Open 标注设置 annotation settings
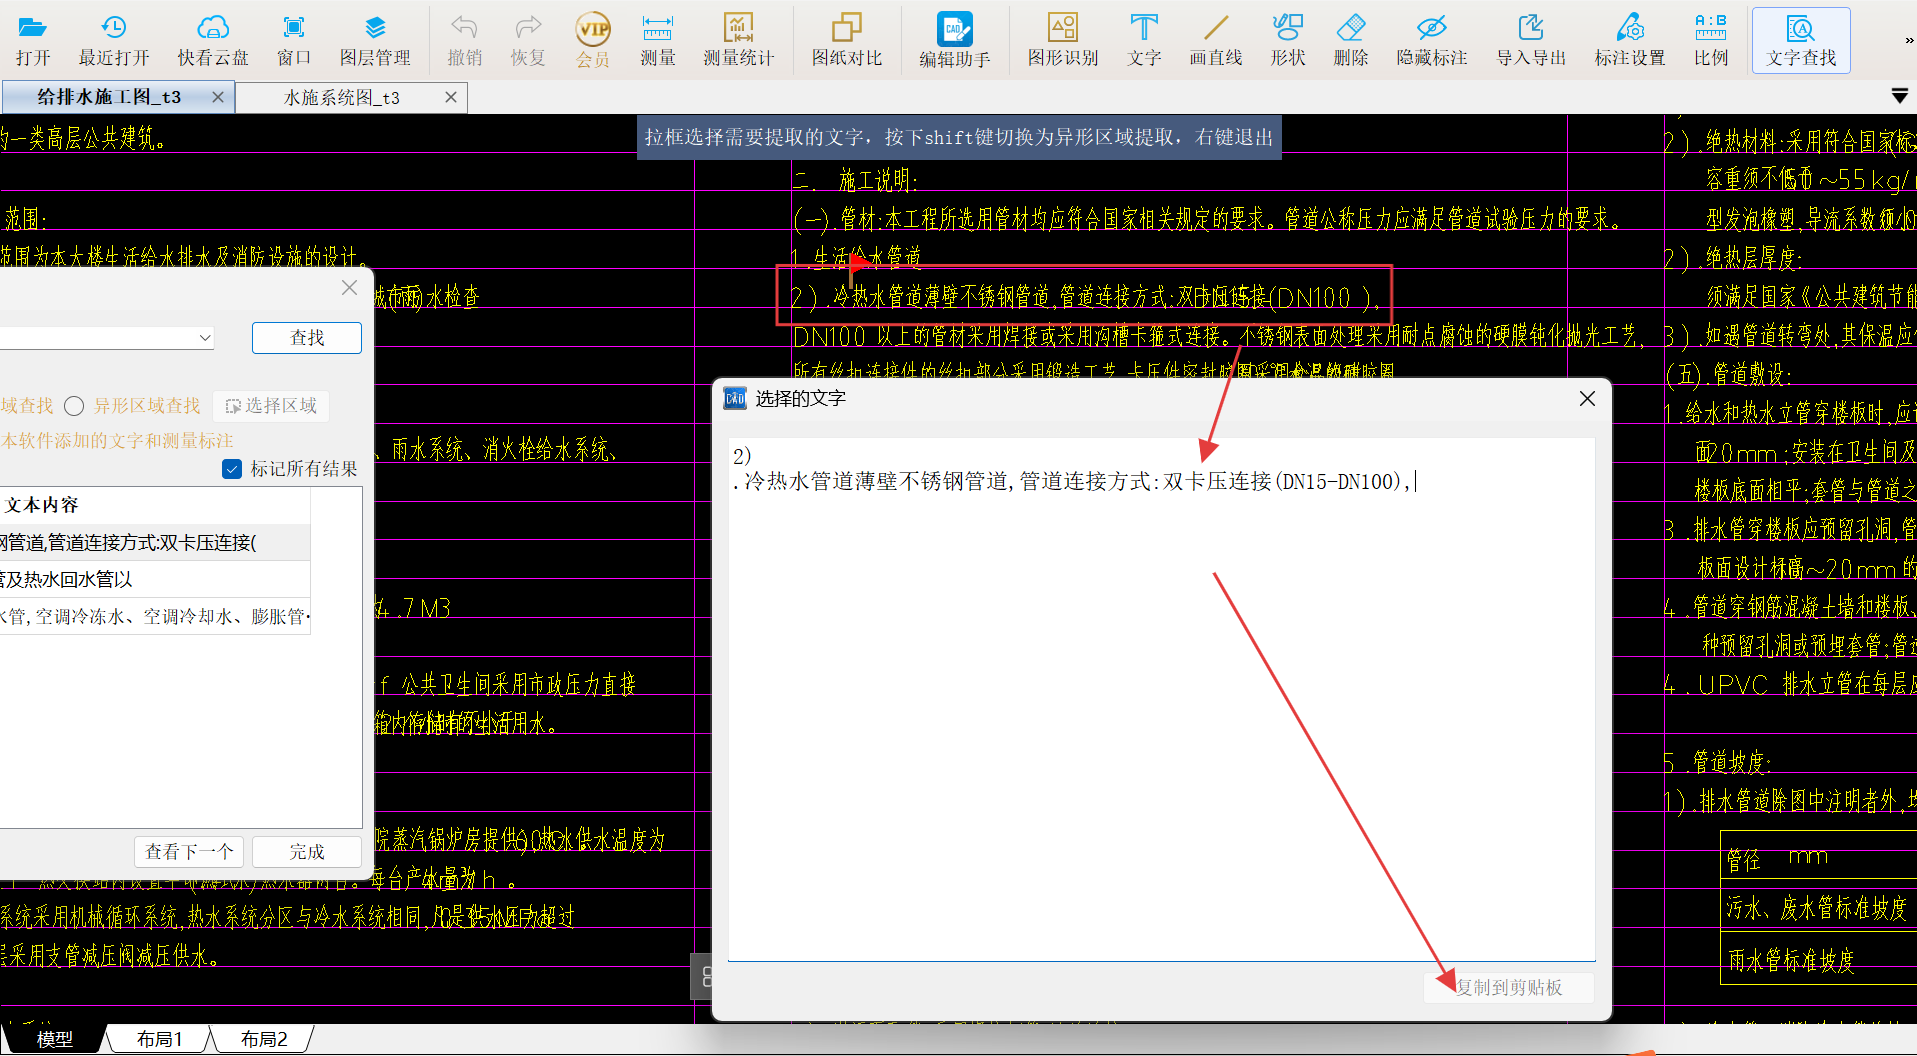Viewport: 1917px width, 1056px height. click(1630, 40)
